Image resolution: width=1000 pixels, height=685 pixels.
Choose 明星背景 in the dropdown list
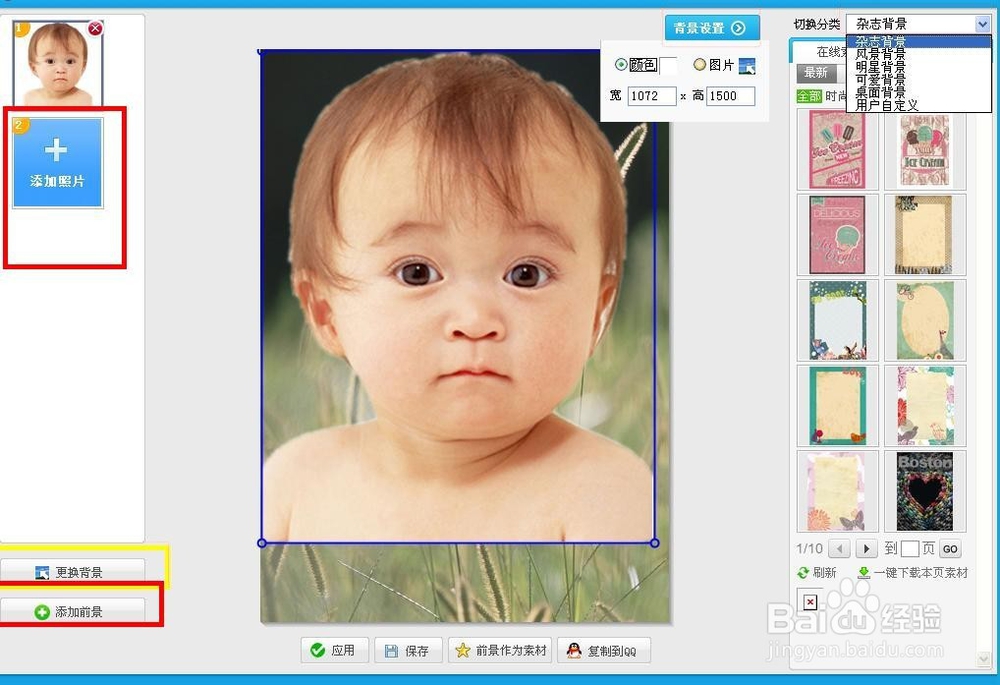(918, 67)
